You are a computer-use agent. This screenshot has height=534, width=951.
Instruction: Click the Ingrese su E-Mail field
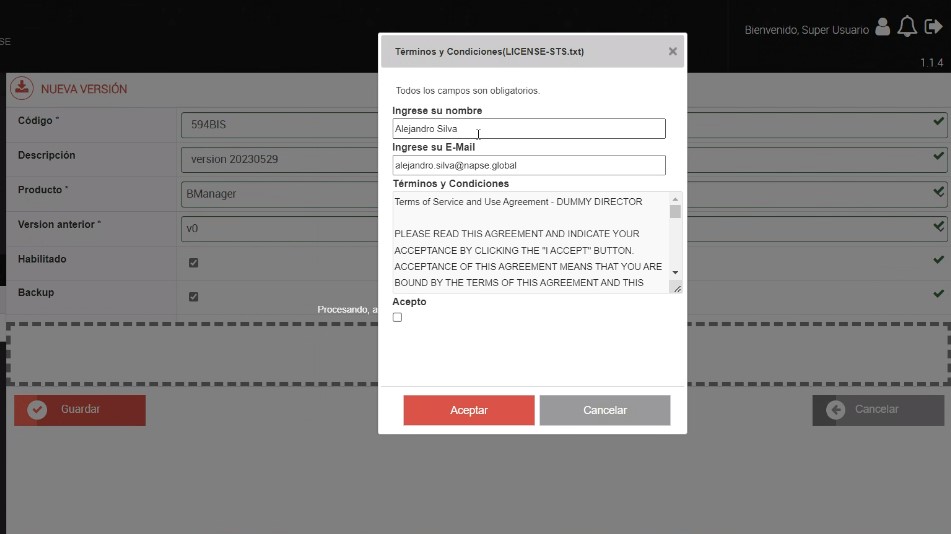click(528, 165)
